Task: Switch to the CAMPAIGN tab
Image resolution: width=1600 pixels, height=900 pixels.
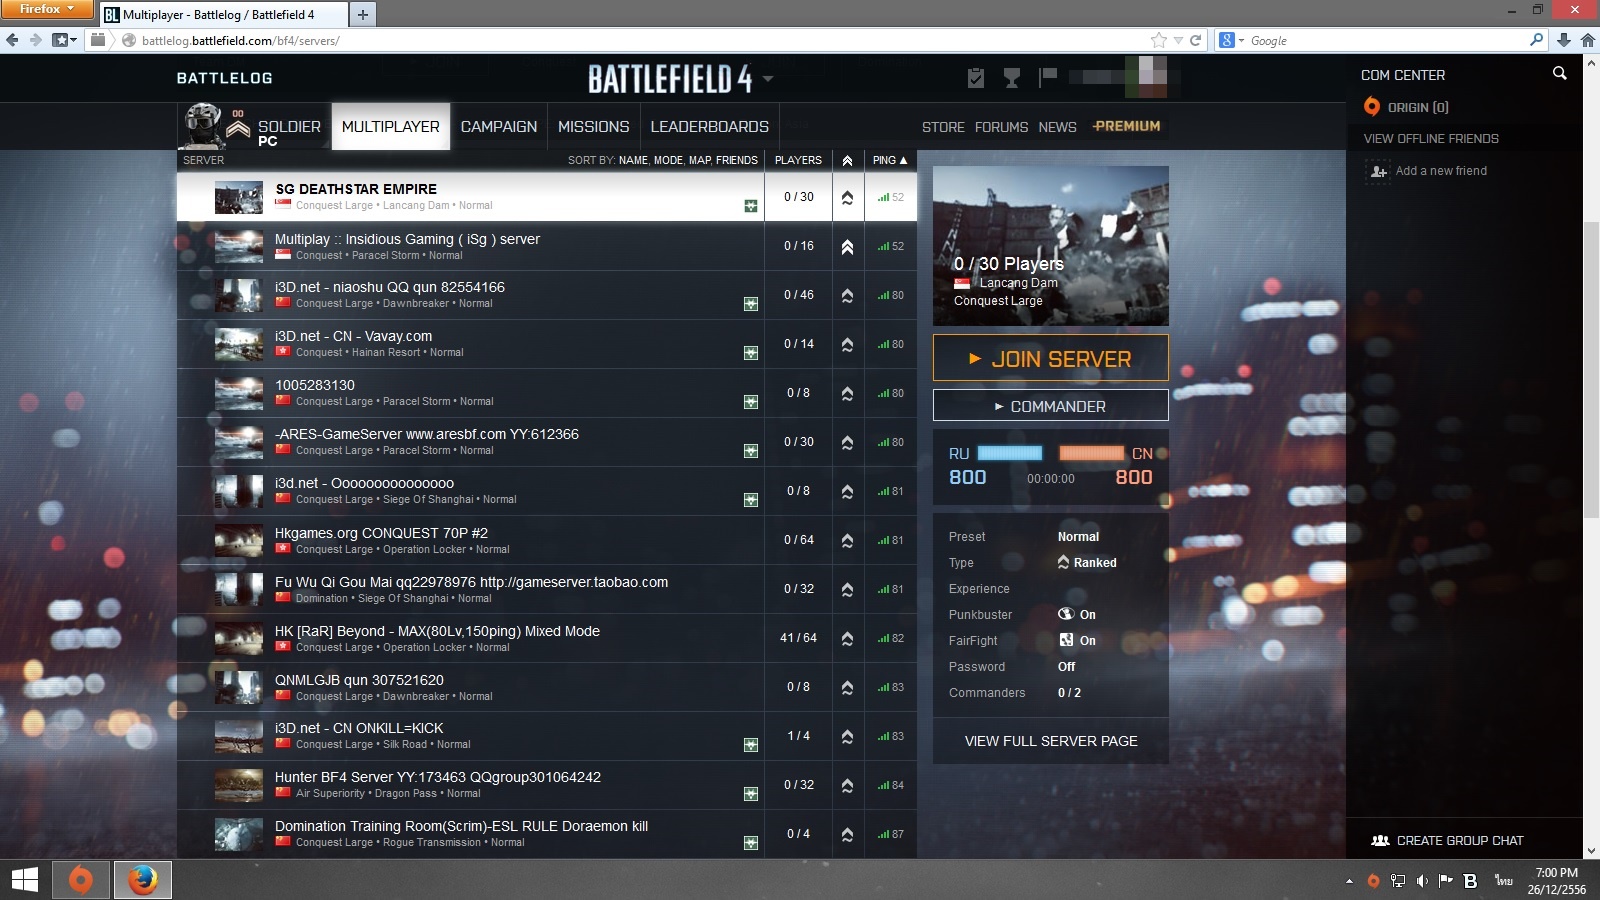Action: pyautogui.click(x=499, y=127)
